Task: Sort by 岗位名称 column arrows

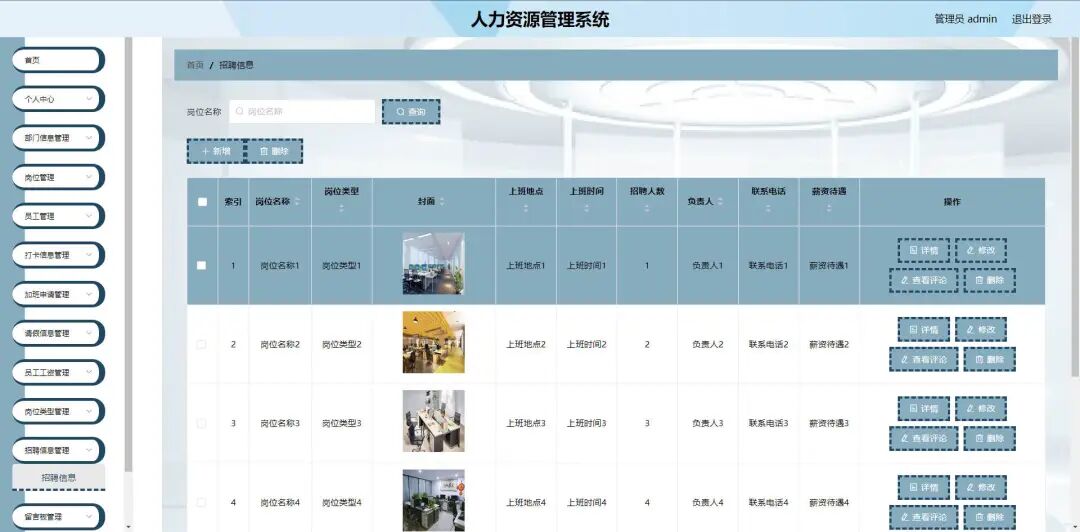Action: click(298, 202)
